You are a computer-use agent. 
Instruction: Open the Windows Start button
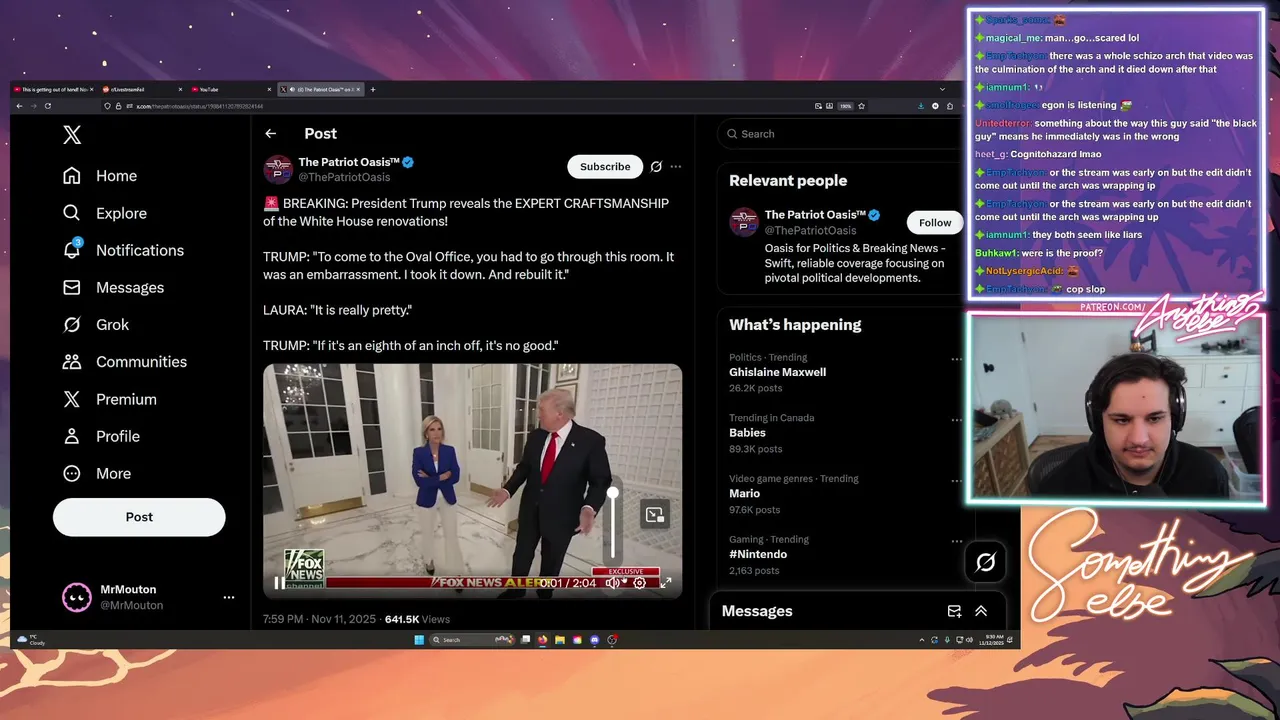pos(419,640)
